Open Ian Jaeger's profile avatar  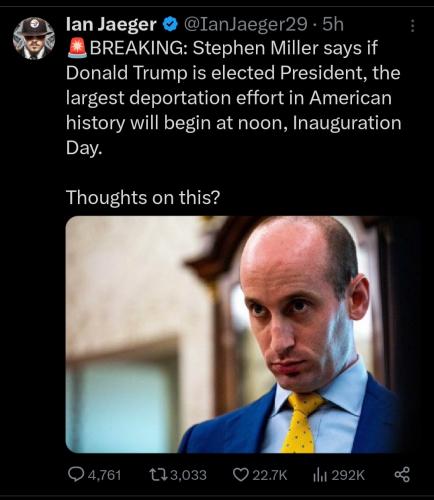34,38
